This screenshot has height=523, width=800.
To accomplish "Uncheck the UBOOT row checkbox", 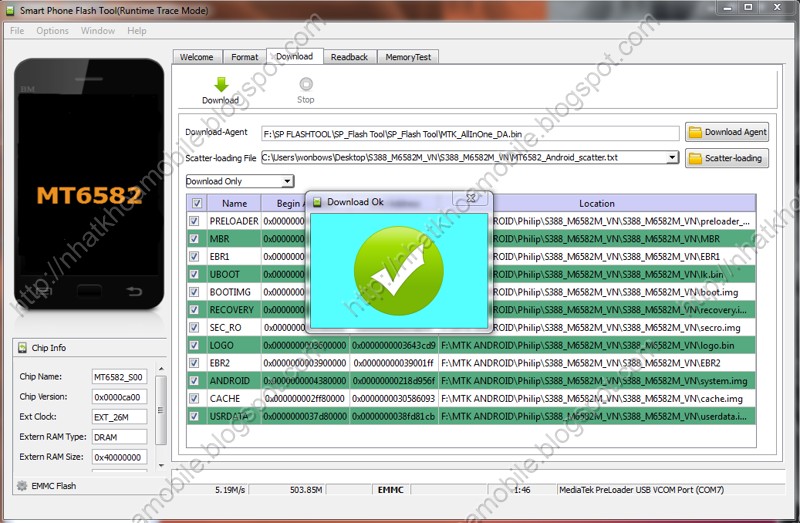I will [x=194, y=274].
